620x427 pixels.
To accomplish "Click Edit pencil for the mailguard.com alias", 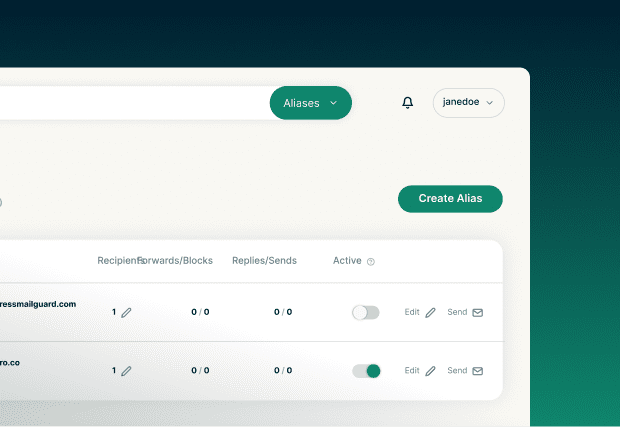I will 430,313.
